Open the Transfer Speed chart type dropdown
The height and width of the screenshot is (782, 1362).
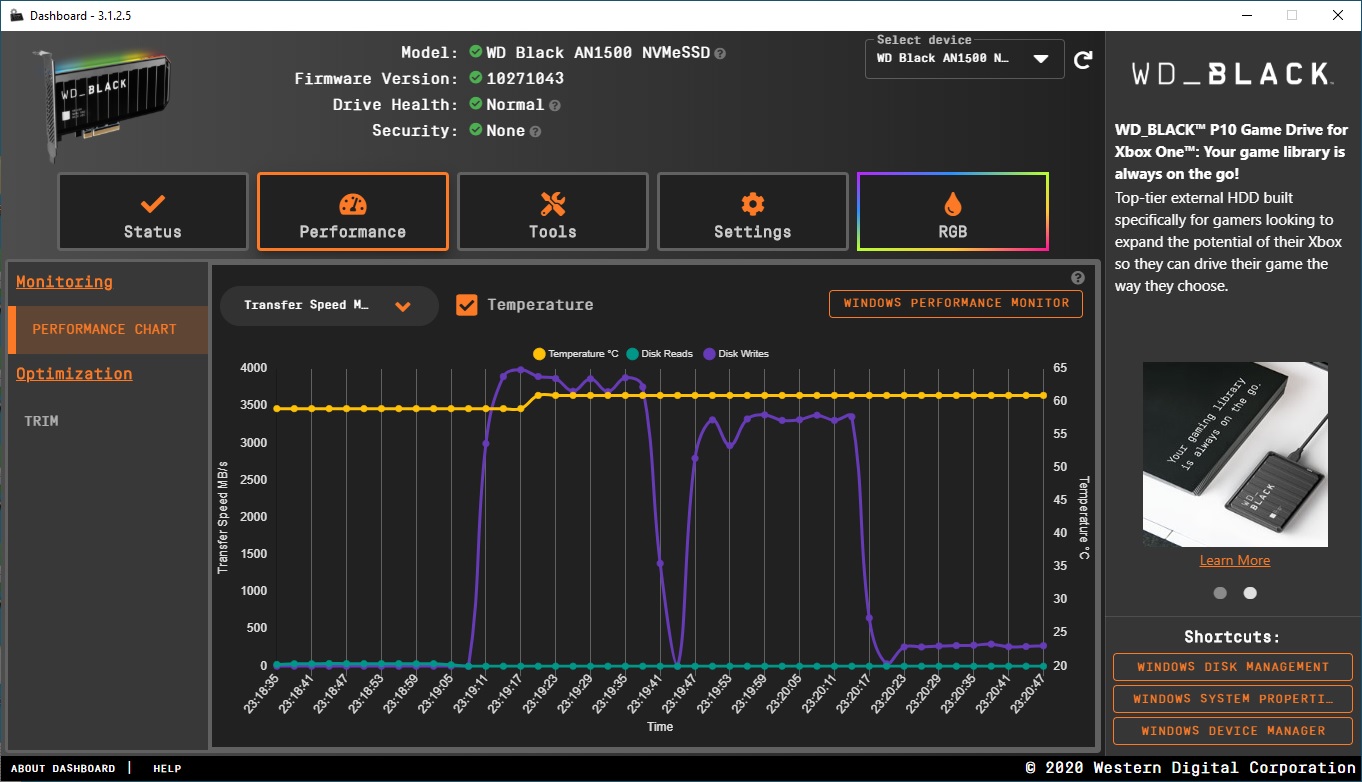pos(329,306)
